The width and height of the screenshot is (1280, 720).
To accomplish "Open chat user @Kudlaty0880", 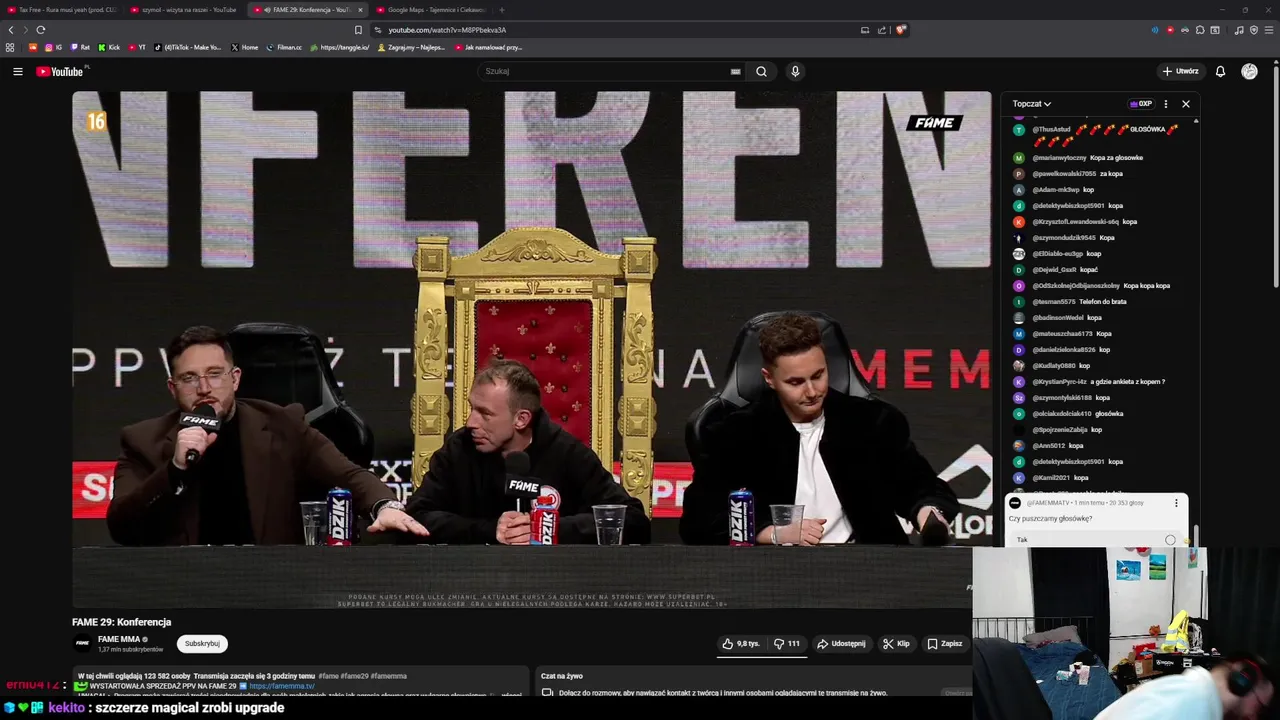I will [1054, 366].
